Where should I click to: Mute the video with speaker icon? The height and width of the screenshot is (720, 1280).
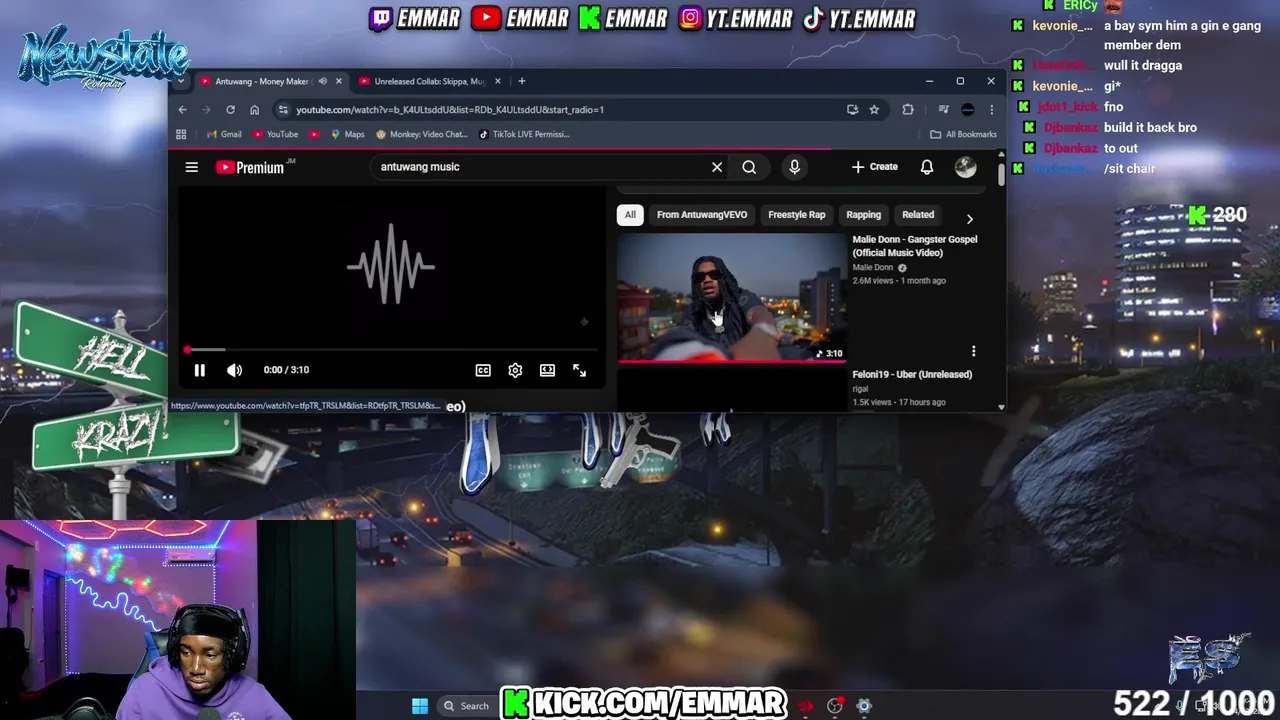pos(234,370)
